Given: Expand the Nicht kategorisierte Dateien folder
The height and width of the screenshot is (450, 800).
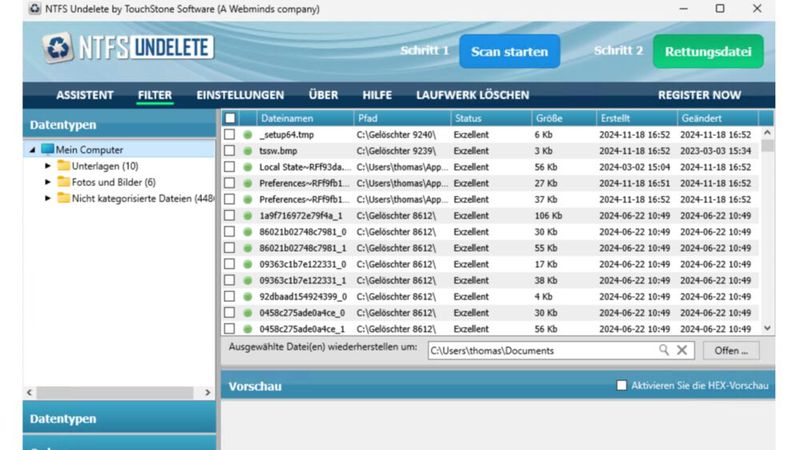Looking at the screenshot, I should coord(47,198).
